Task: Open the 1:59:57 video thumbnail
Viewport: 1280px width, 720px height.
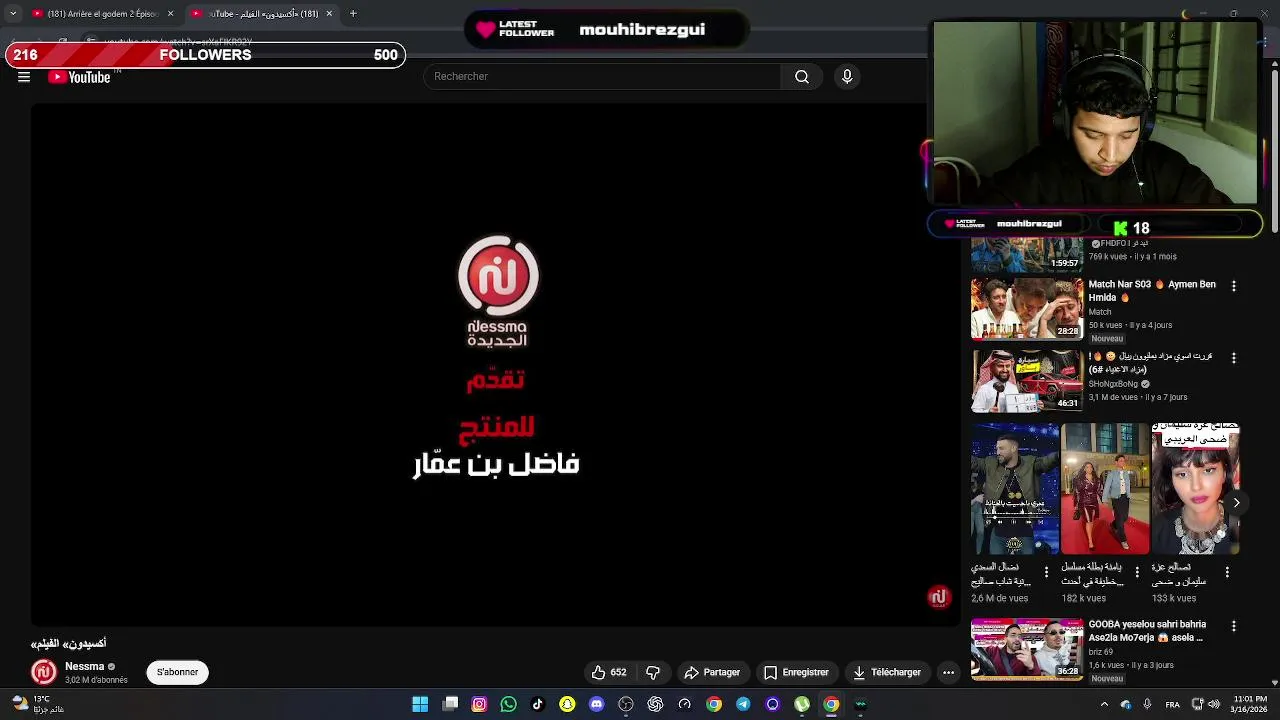Action: (x=1027, y=255)
